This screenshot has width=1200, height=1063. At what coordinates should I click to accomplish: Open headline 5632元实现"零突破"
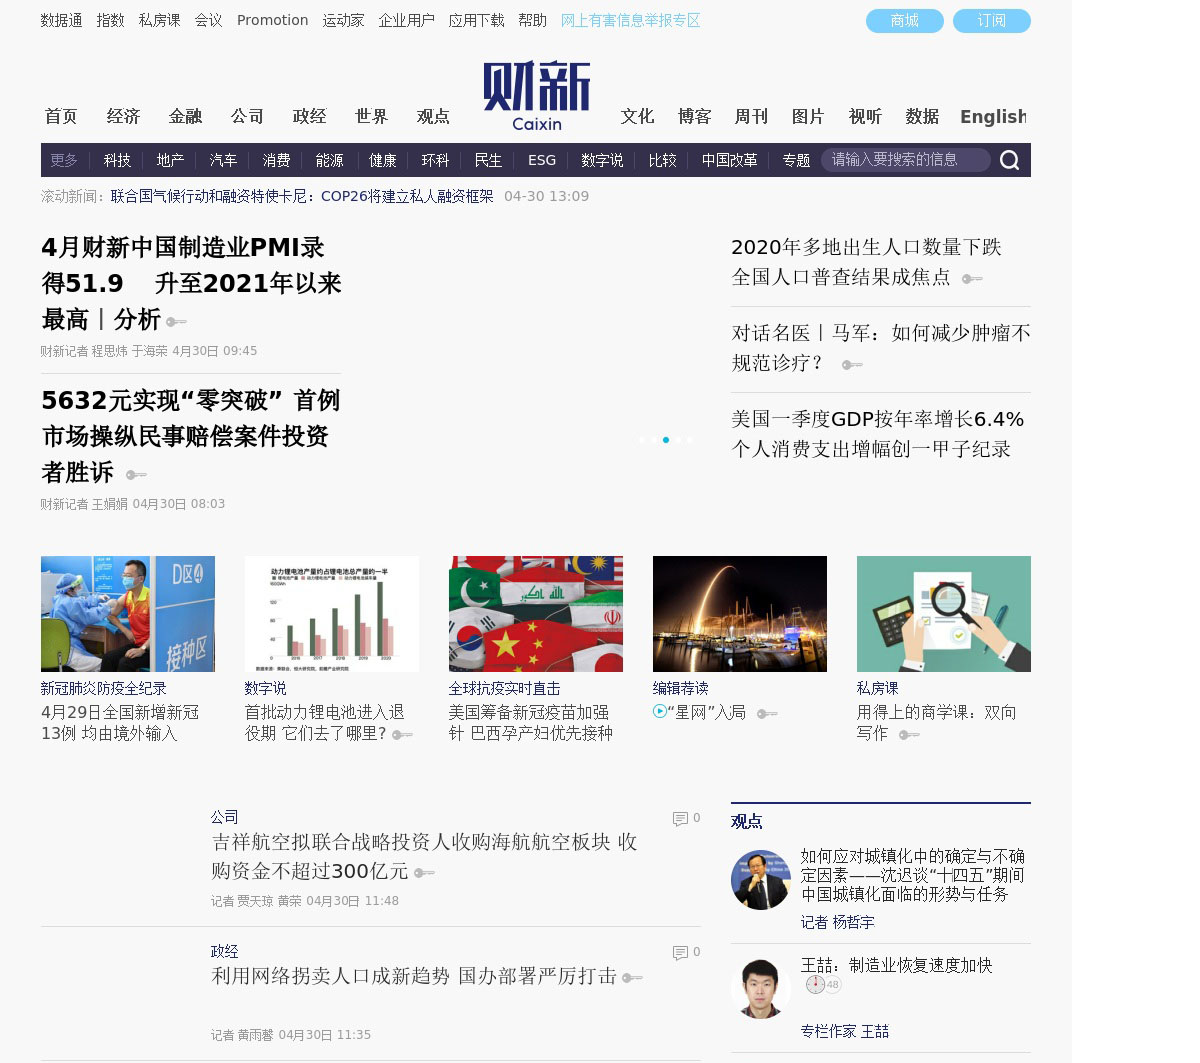pos(191,436)
